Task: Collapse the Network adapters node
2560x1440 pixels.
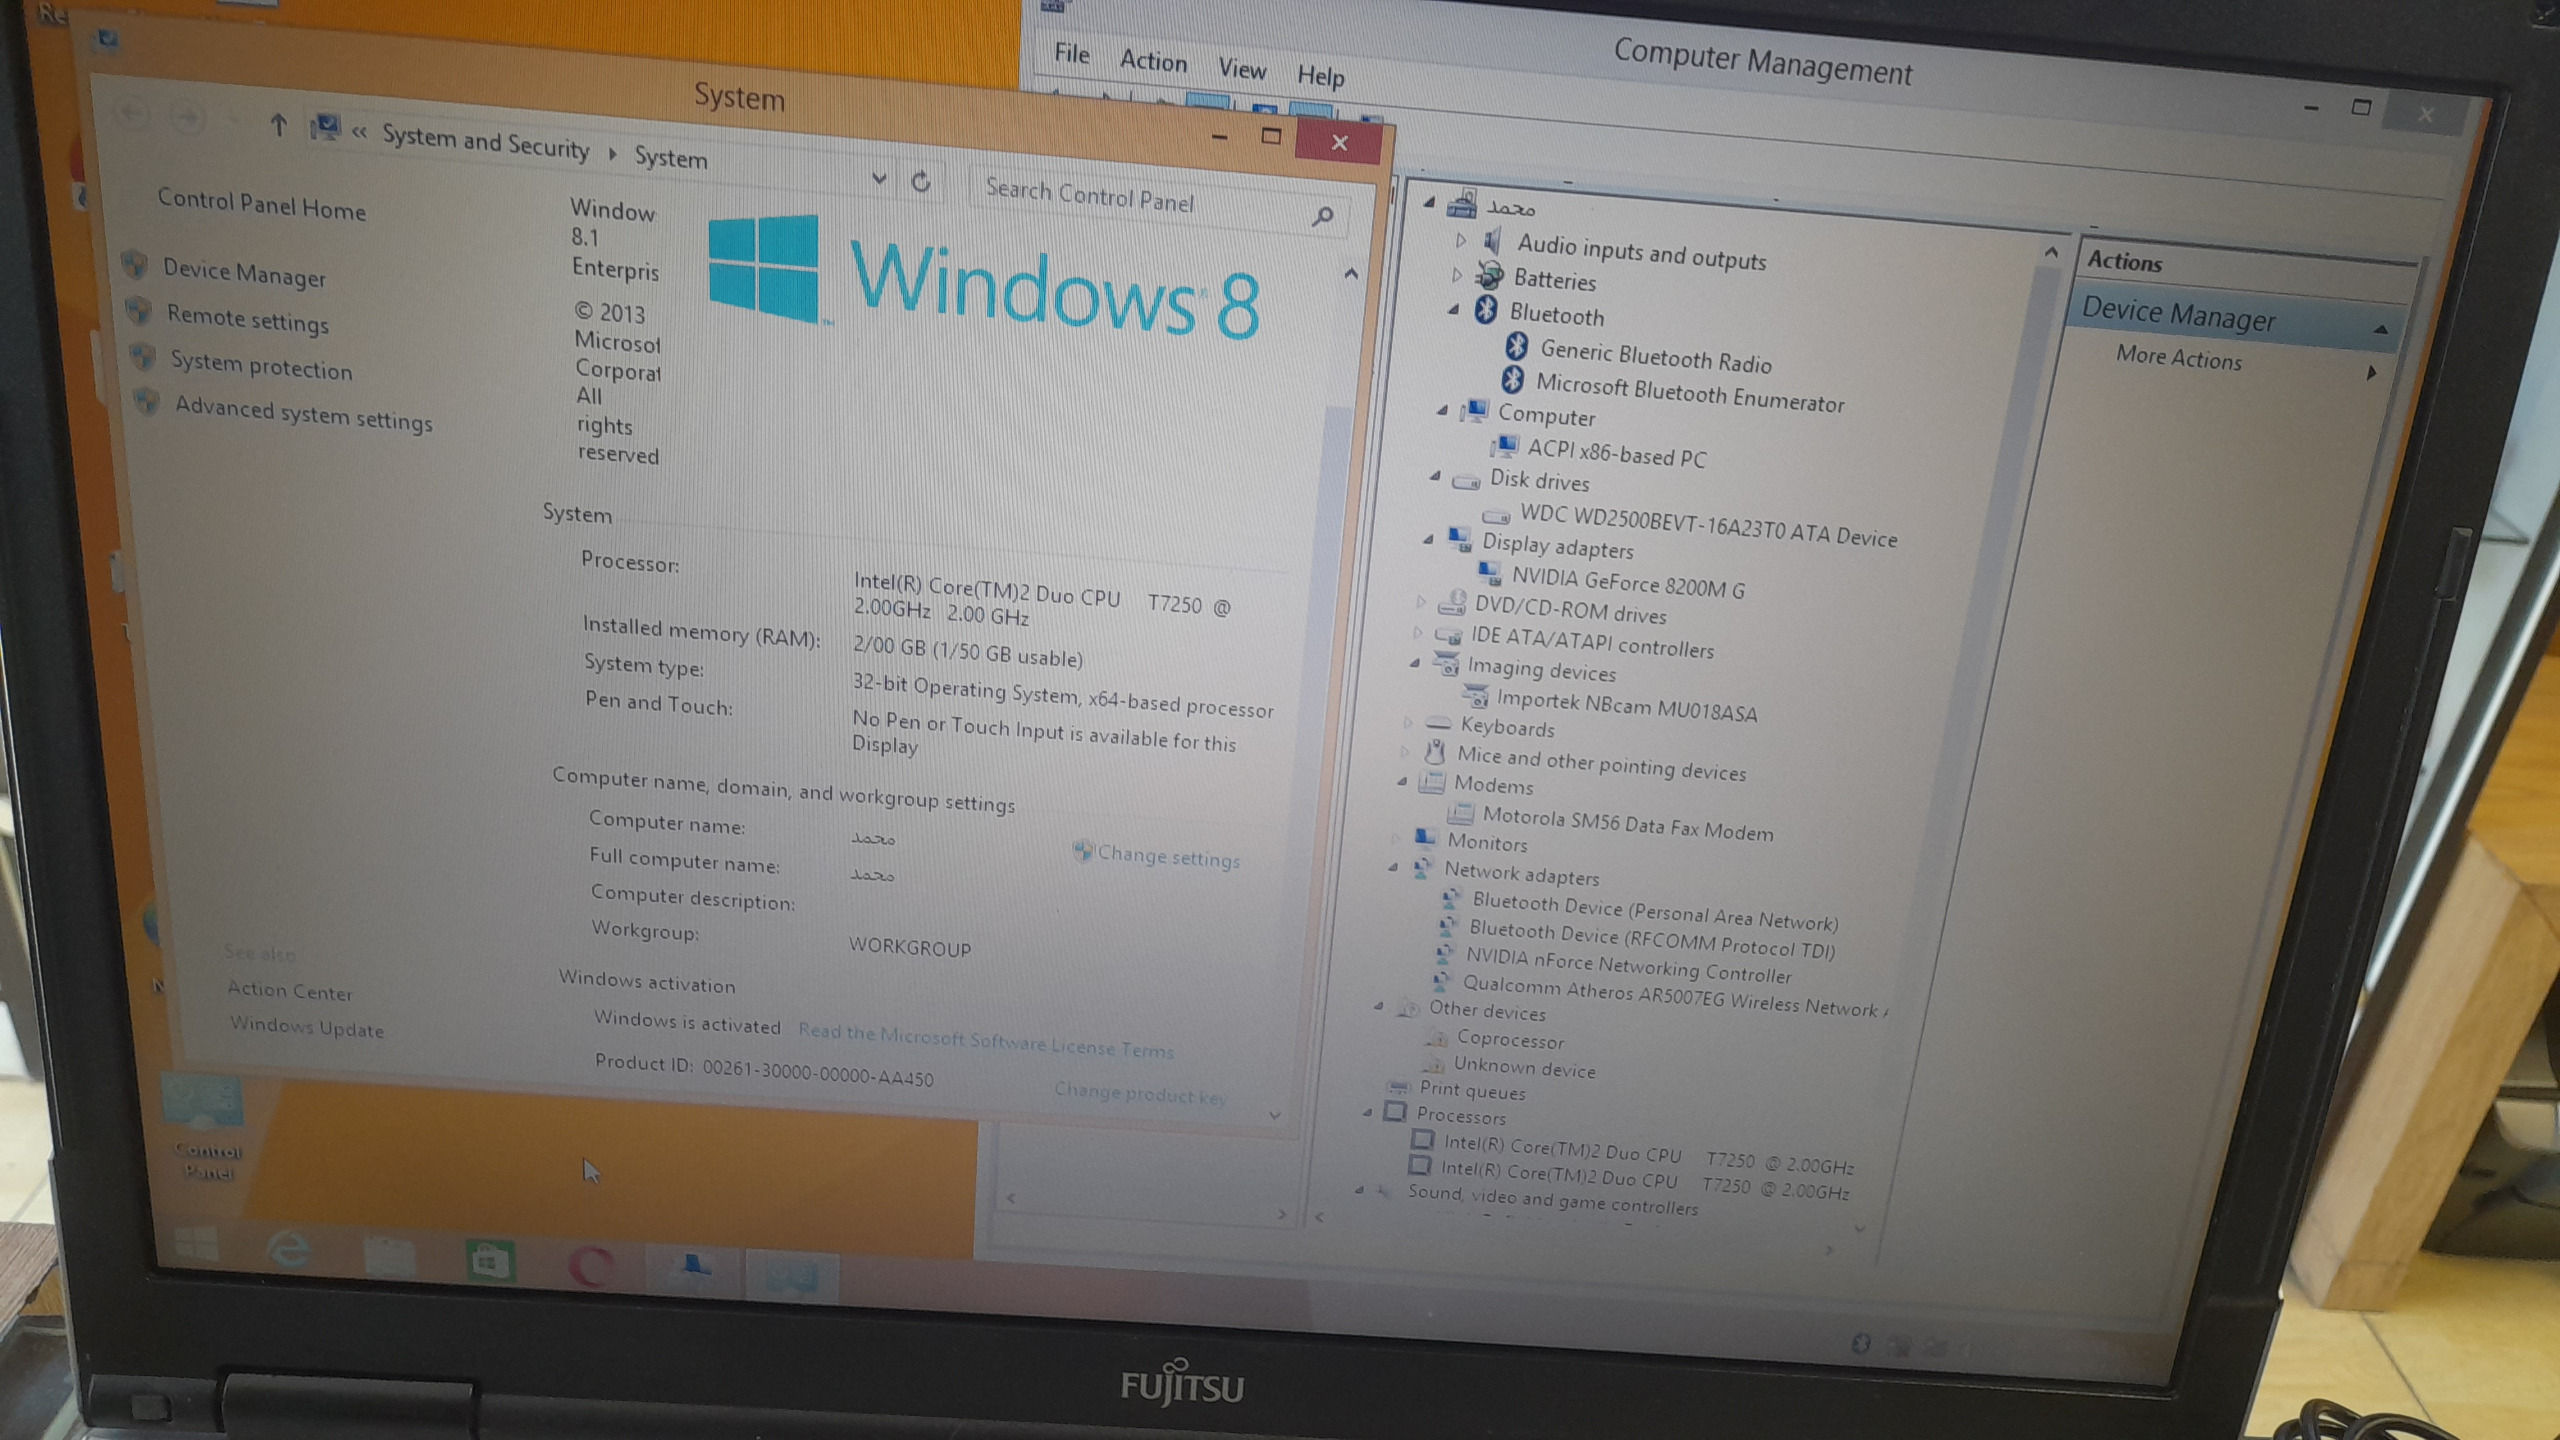Action: (x=1393, y=866)
